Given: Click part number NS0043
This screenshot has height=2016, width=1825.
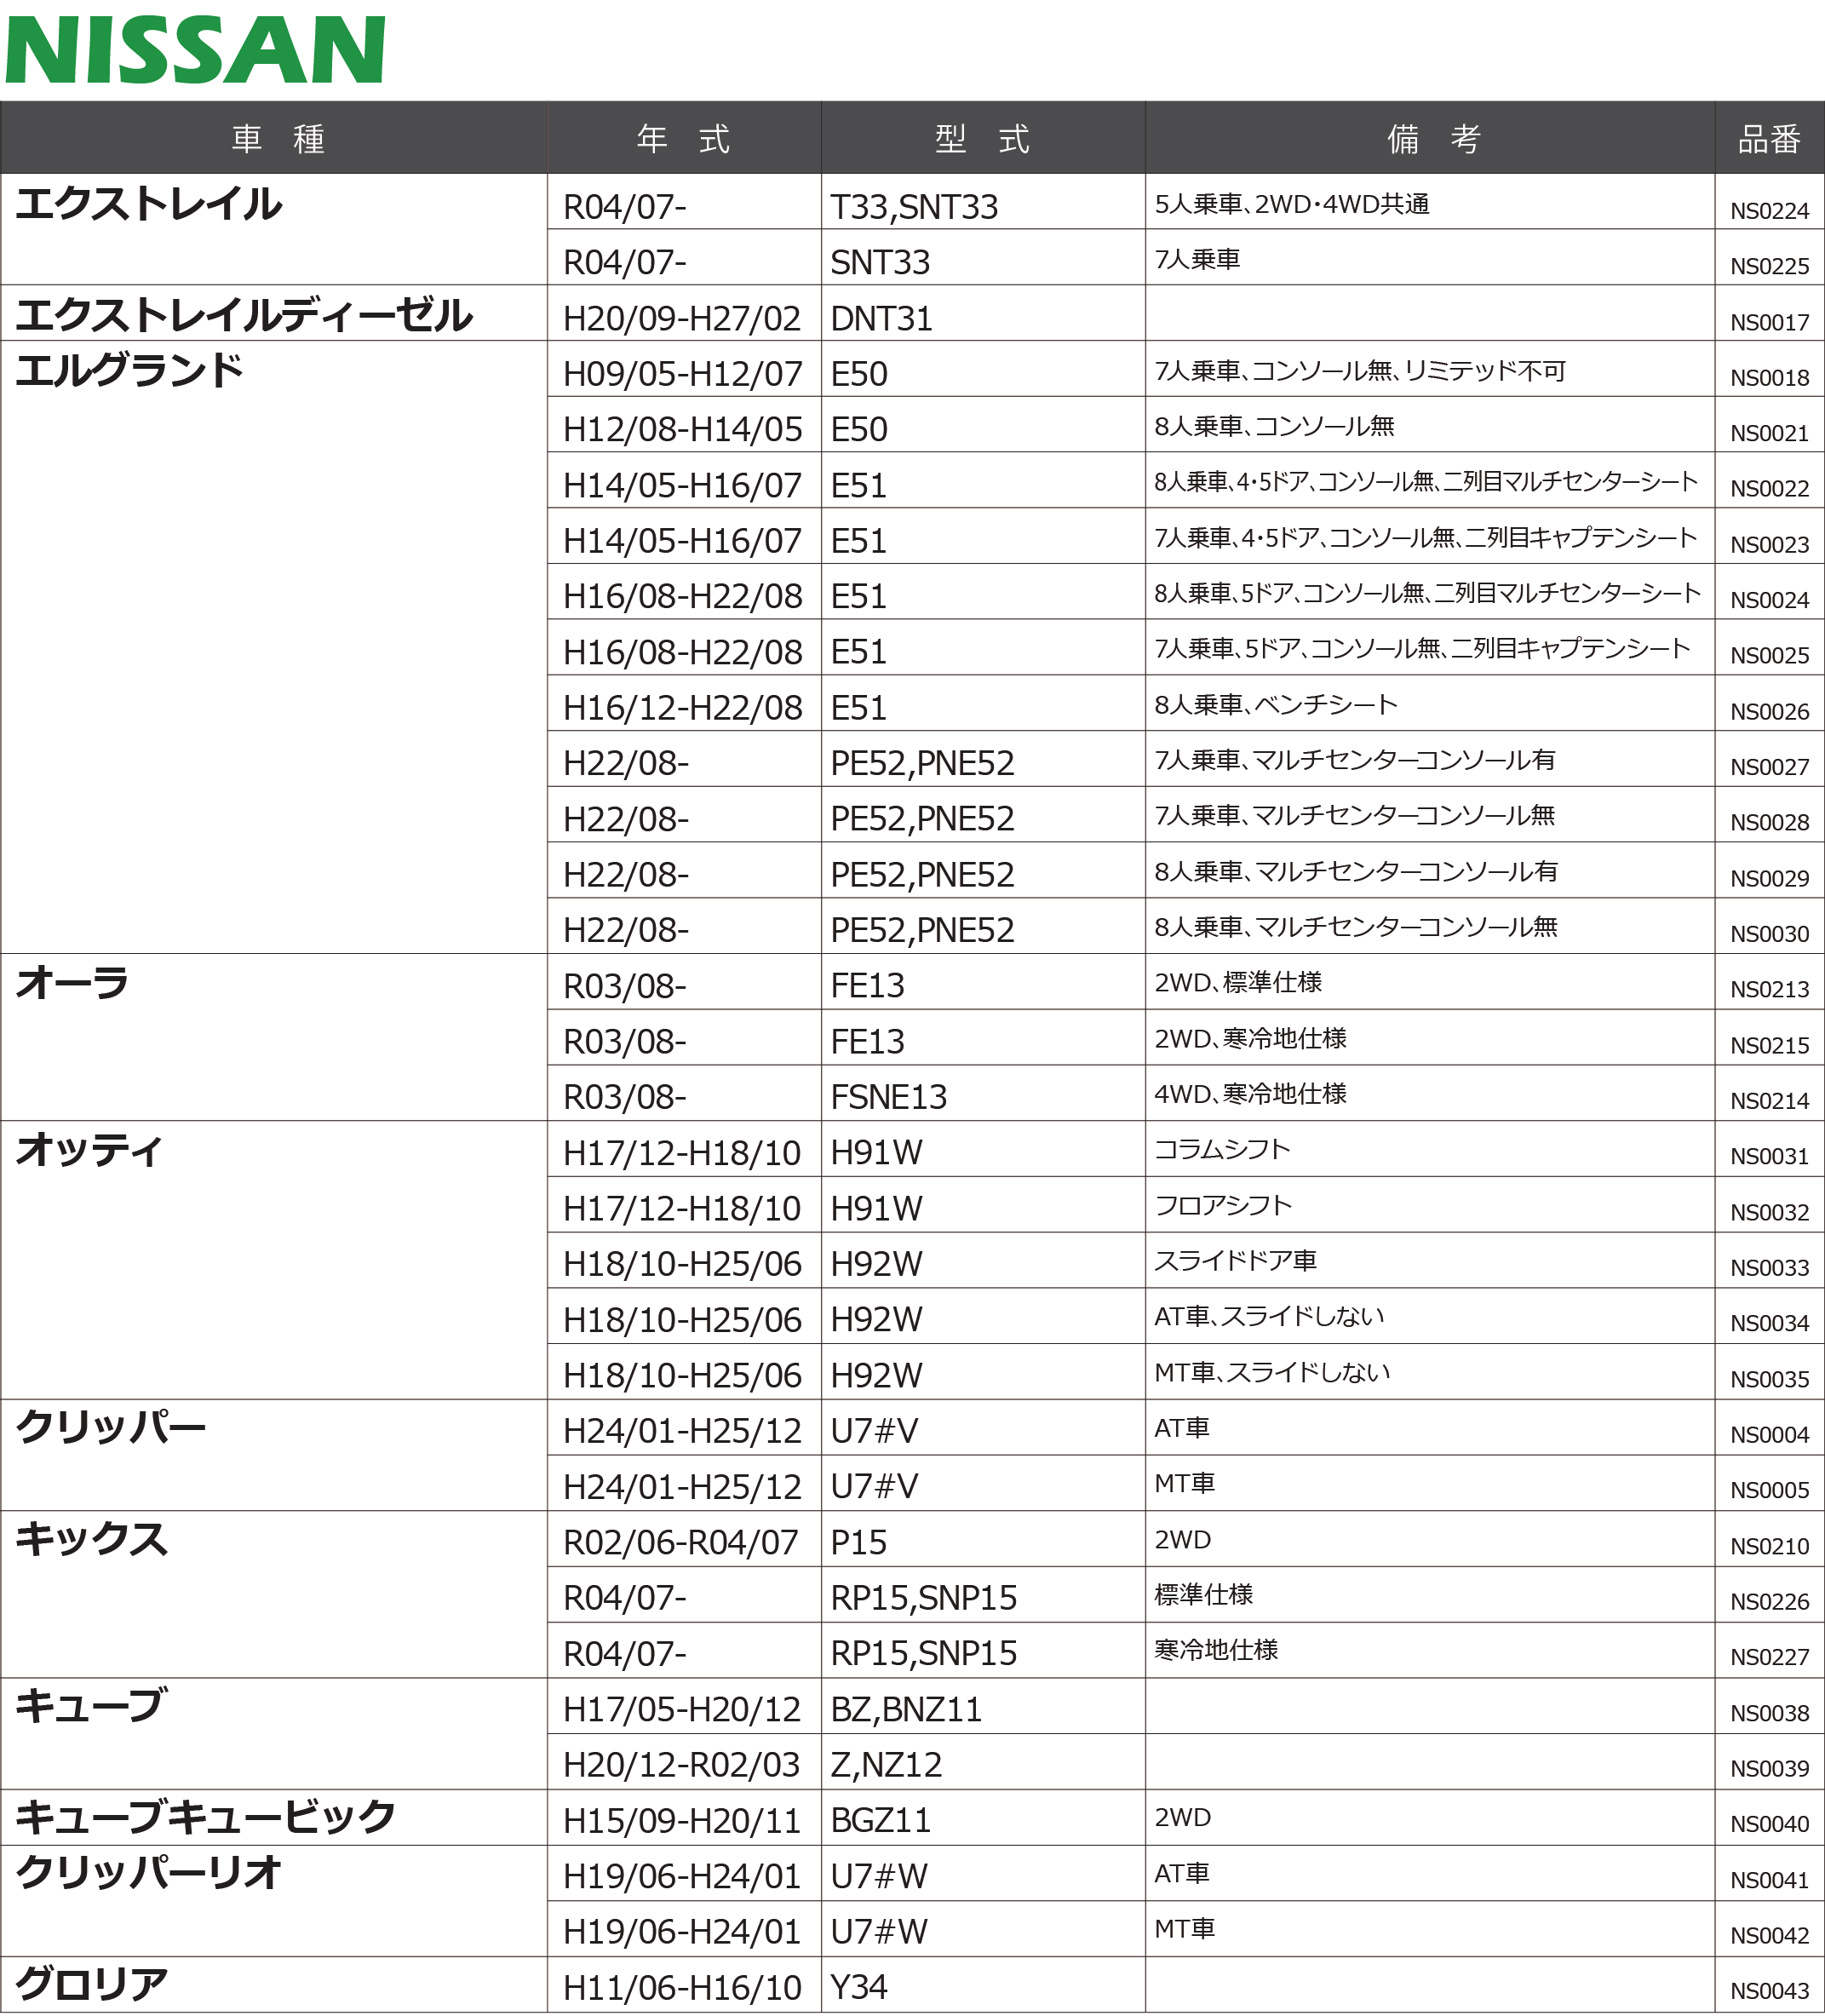Looking at the screenshot, I should [x=1769, y=1990].
